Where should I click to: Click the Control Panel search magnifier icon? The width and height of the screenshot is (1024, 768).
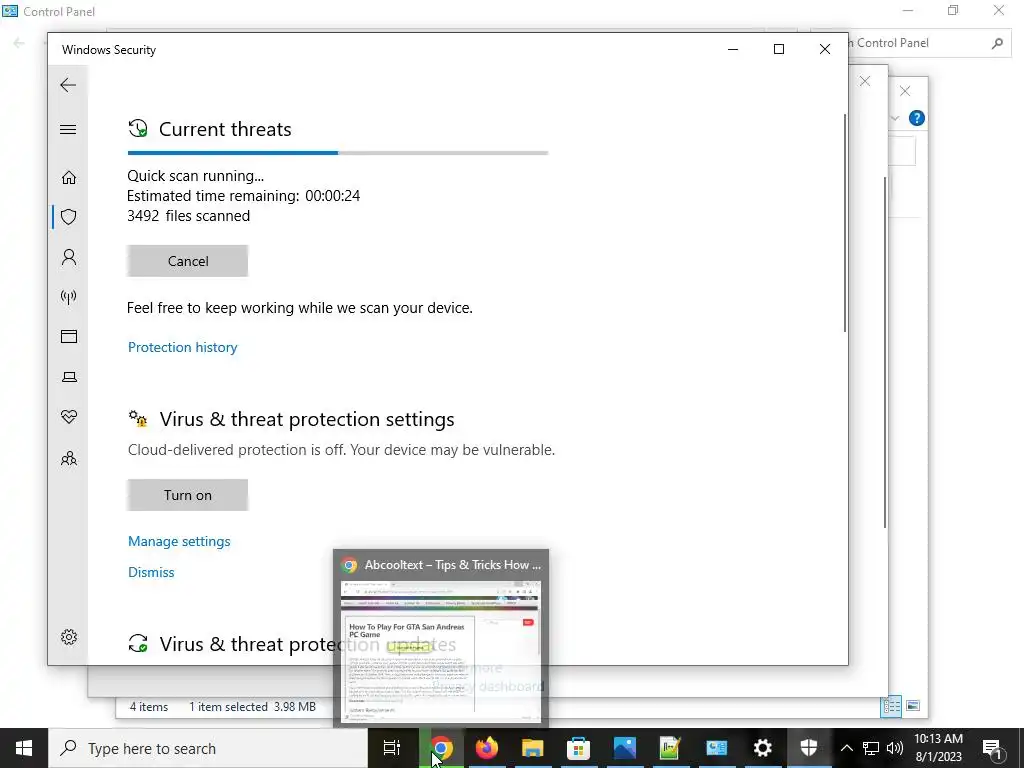tap(997, 43)
